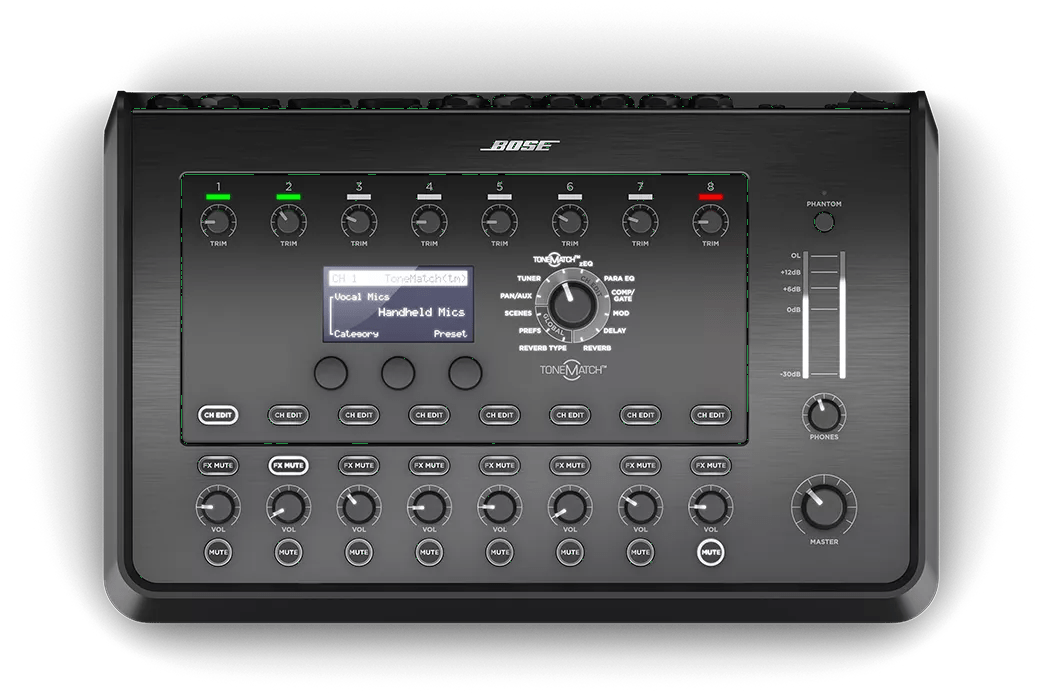Select the Para EQ function
The width and height of the screenshot is (1044, 695).
(618, 278)
